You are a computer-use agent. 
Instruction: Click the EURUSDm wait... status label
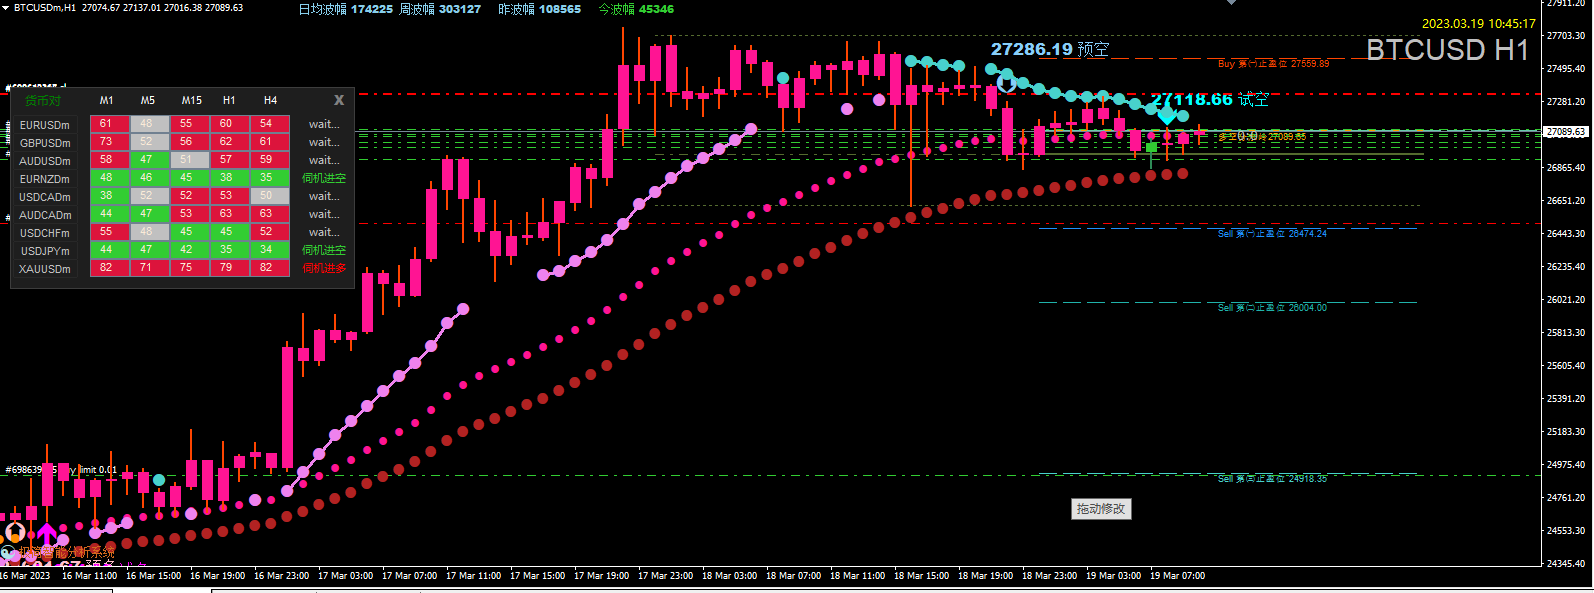pyautogui.click(x=324, y=124)
